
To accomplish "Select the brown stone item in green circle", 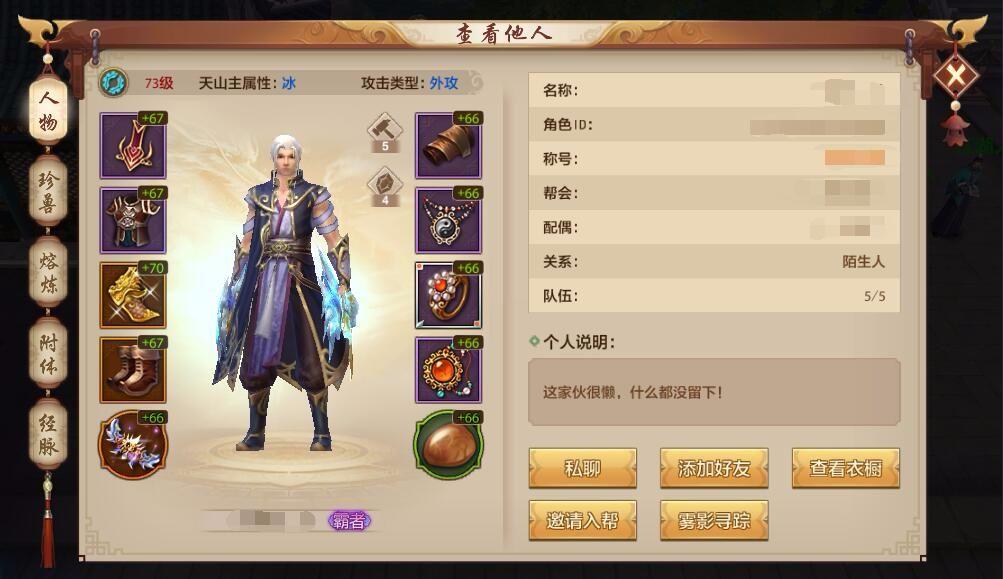I will [x=448, y=445].
